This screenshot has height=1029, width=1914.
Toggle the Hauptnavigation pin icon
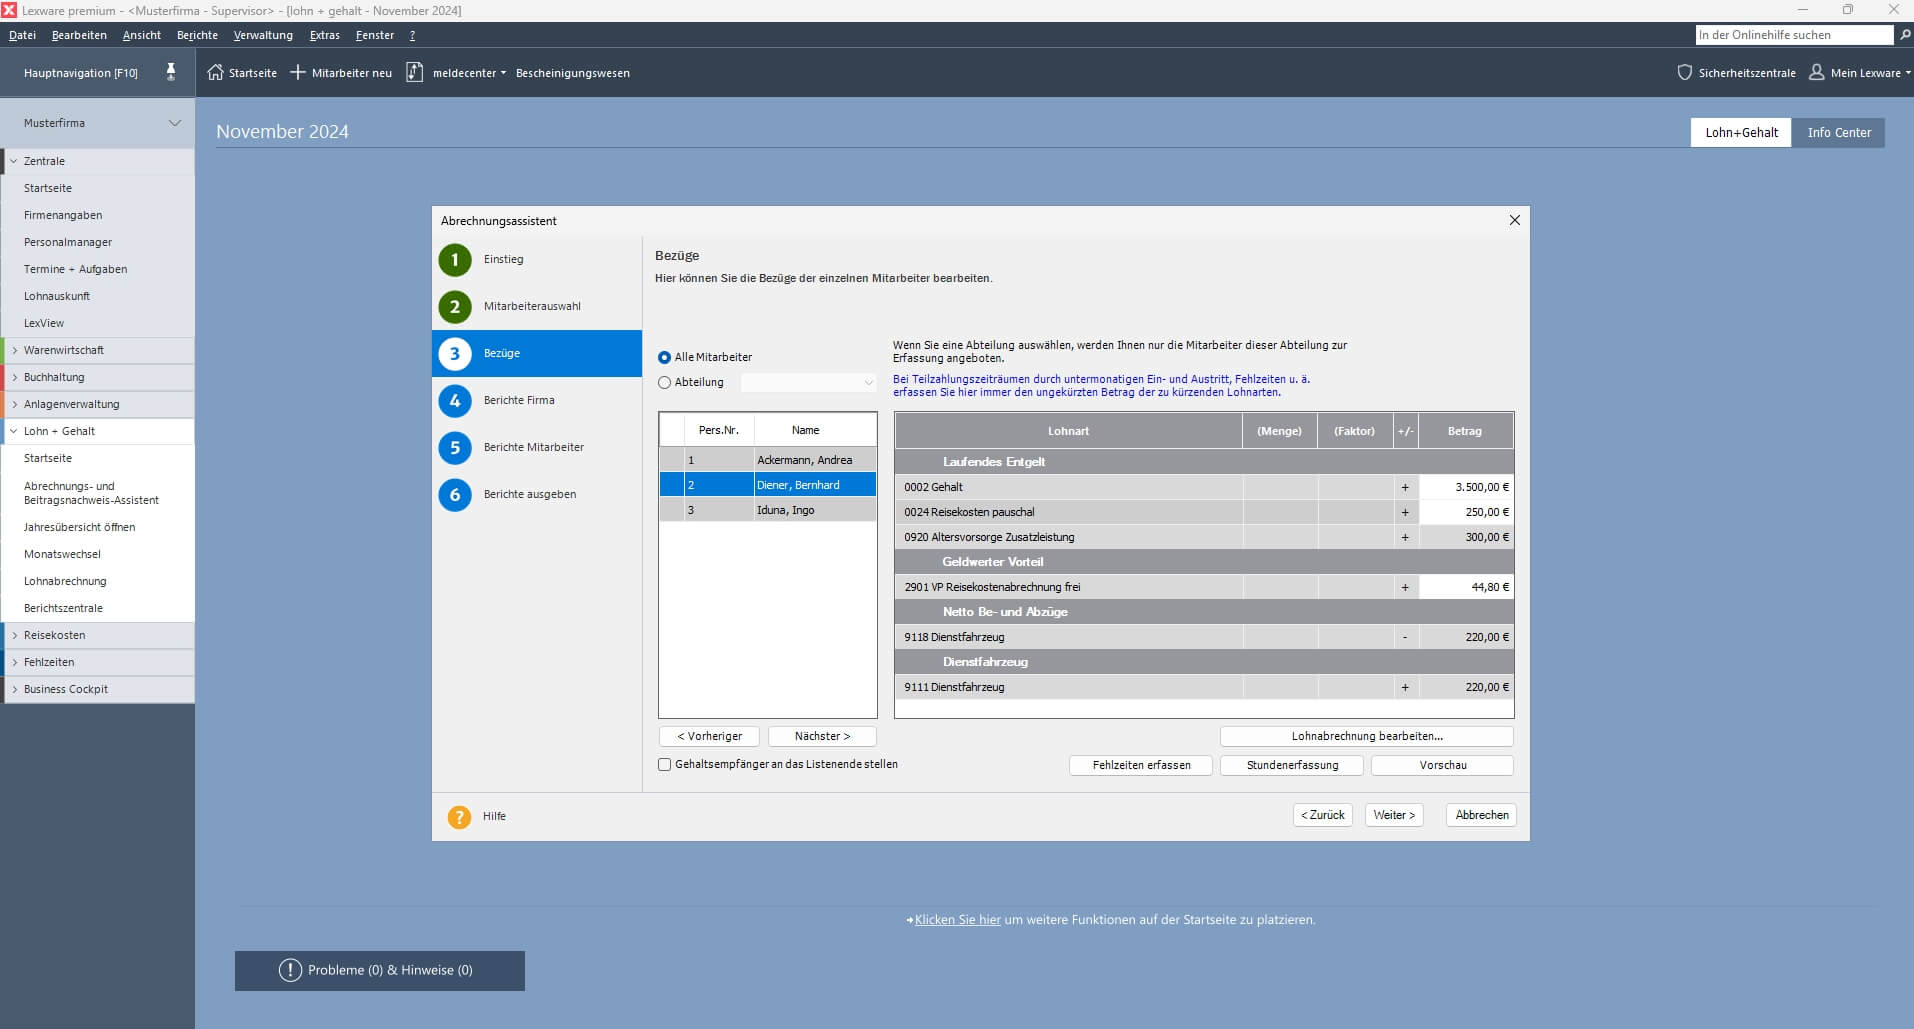[170, 72]
